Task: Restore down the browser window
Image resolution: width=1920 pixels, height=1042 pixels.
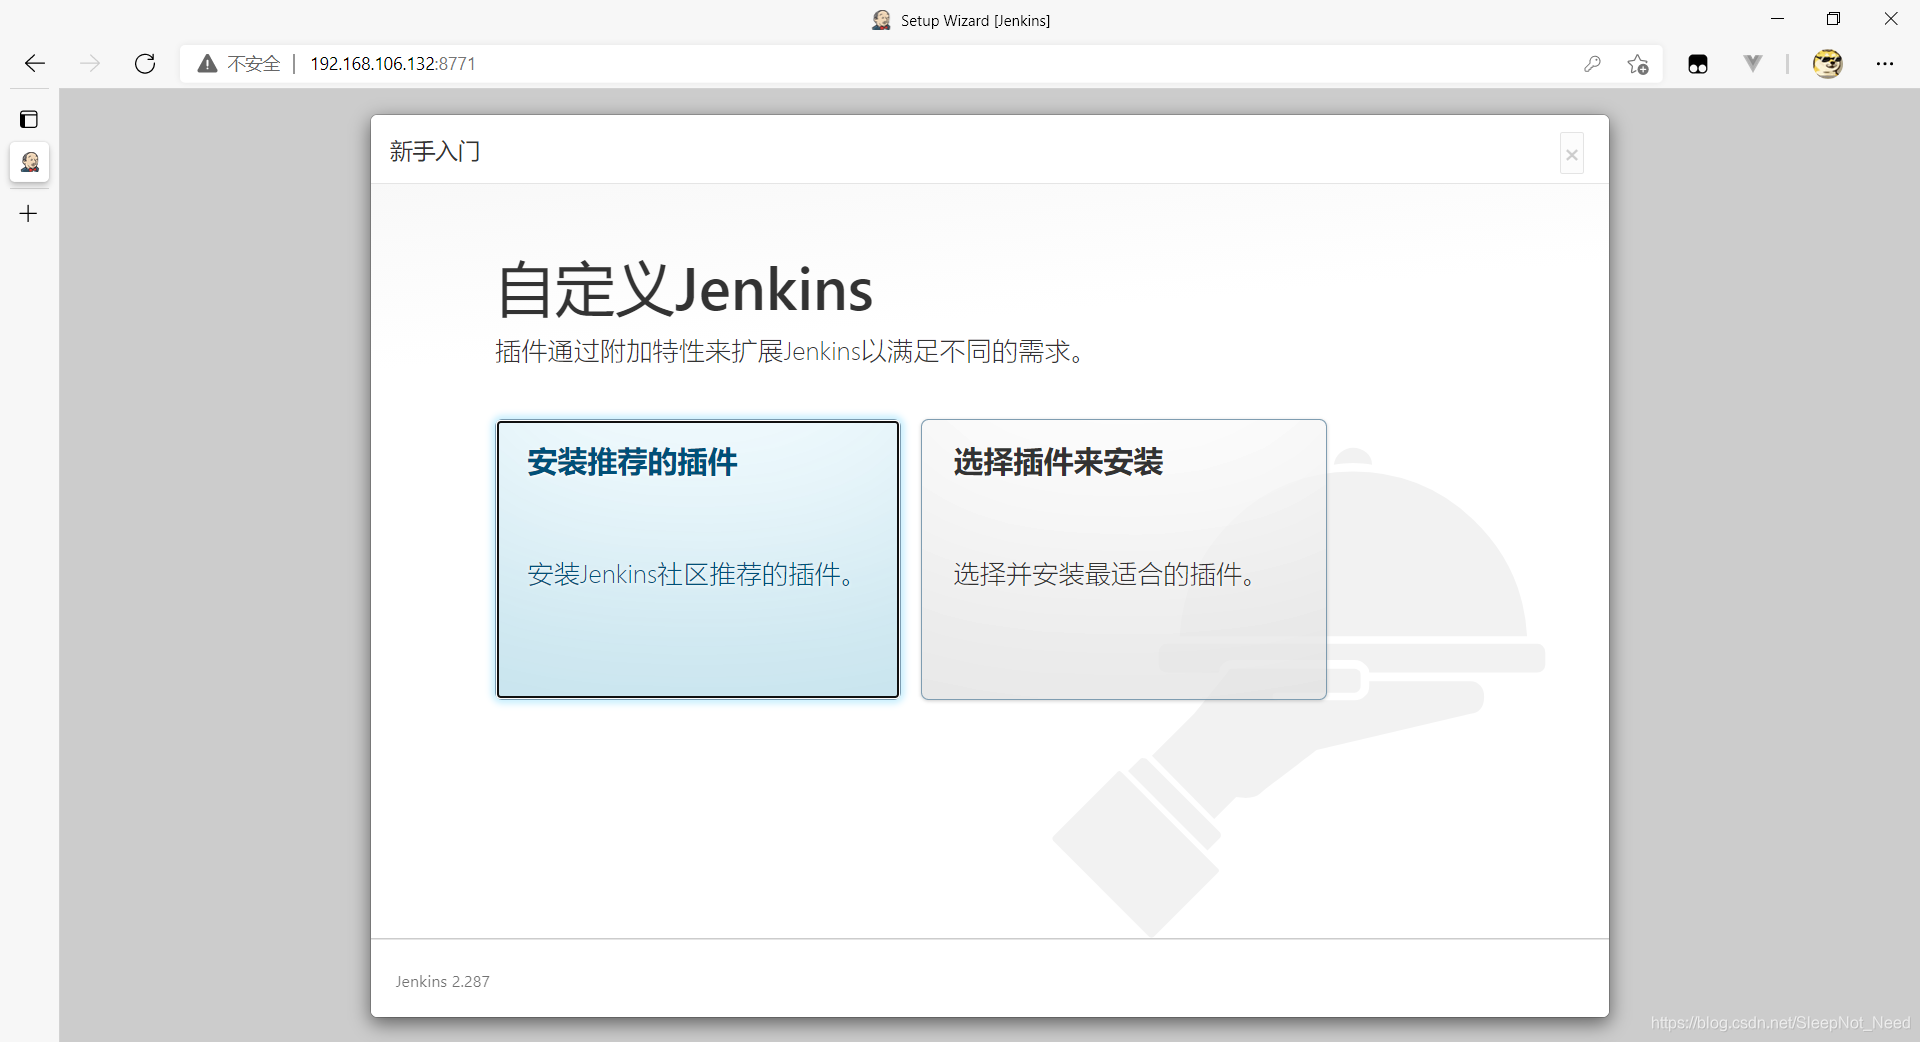Action: click(x=1833, y=19)
